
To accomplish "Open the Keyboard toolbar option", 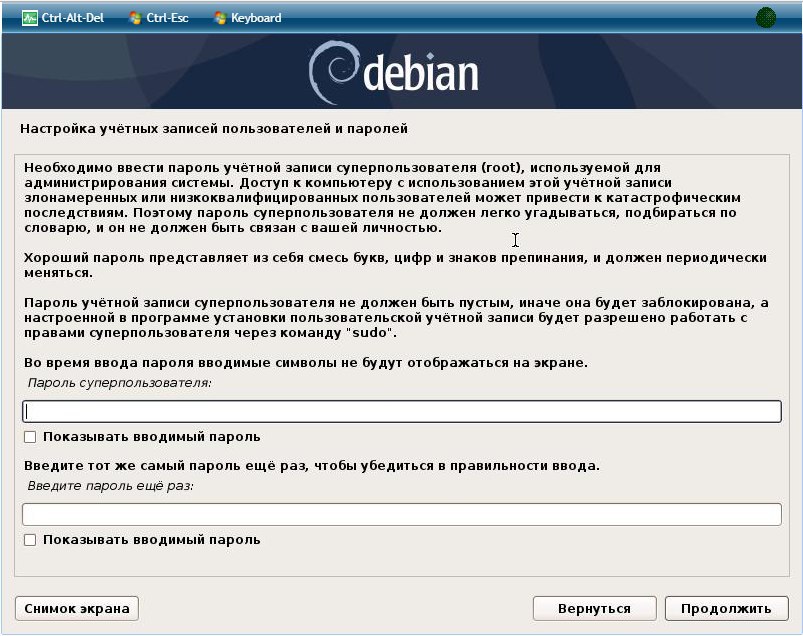I will click(248, 18).
